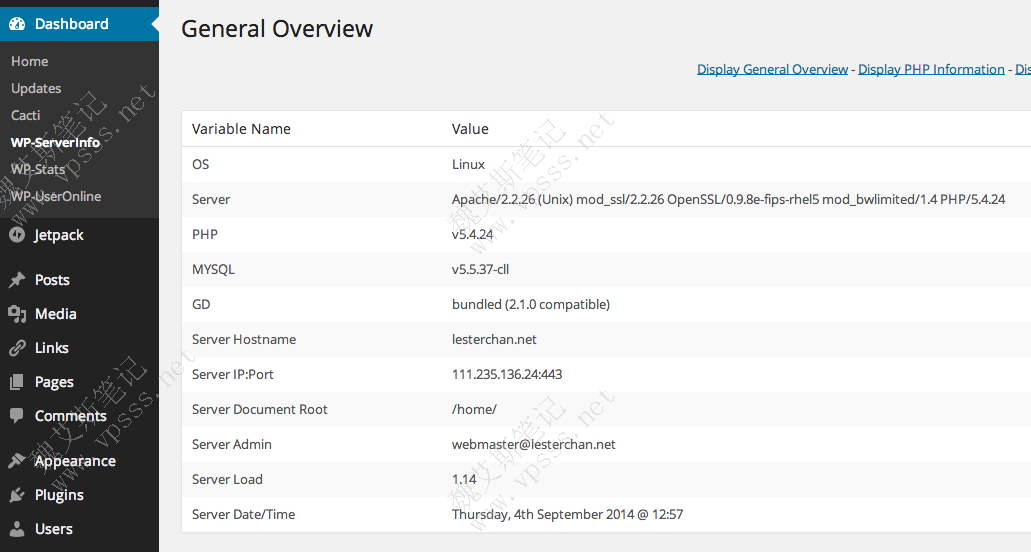Open the Cacti submenu item
1031x552 pixels.
point(26,115)
